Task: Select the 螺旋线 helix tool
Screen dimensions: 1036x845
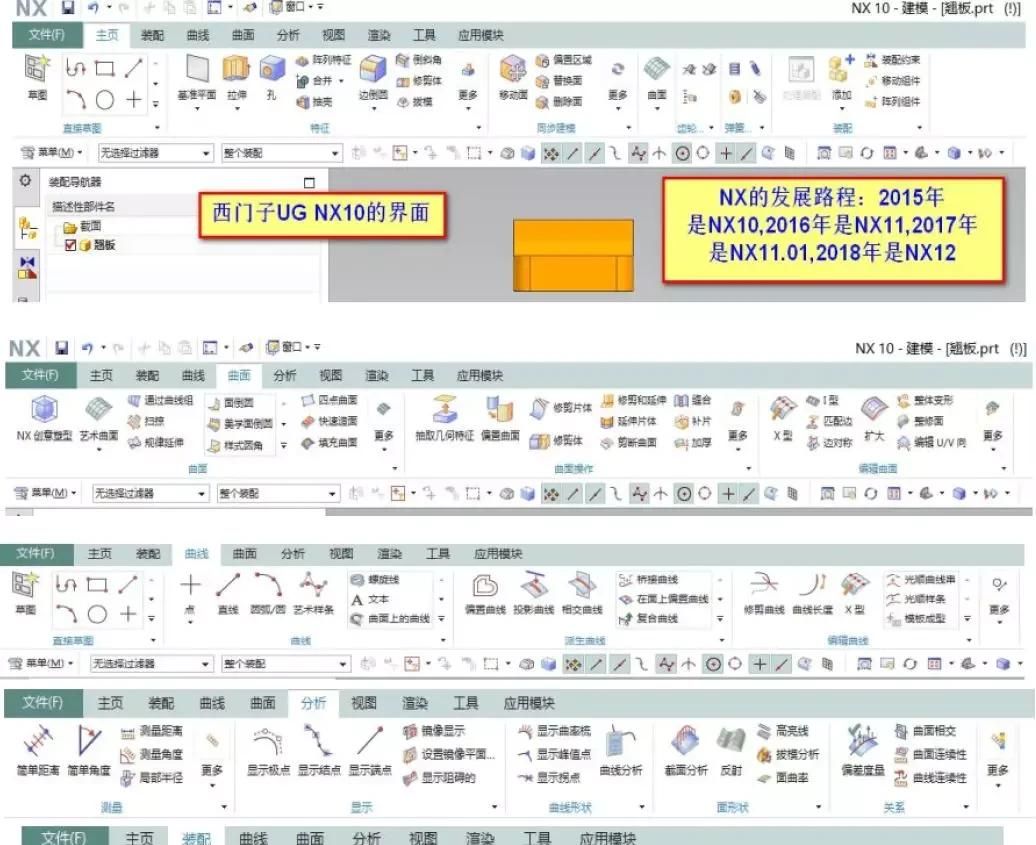Action: click(375, 579)
